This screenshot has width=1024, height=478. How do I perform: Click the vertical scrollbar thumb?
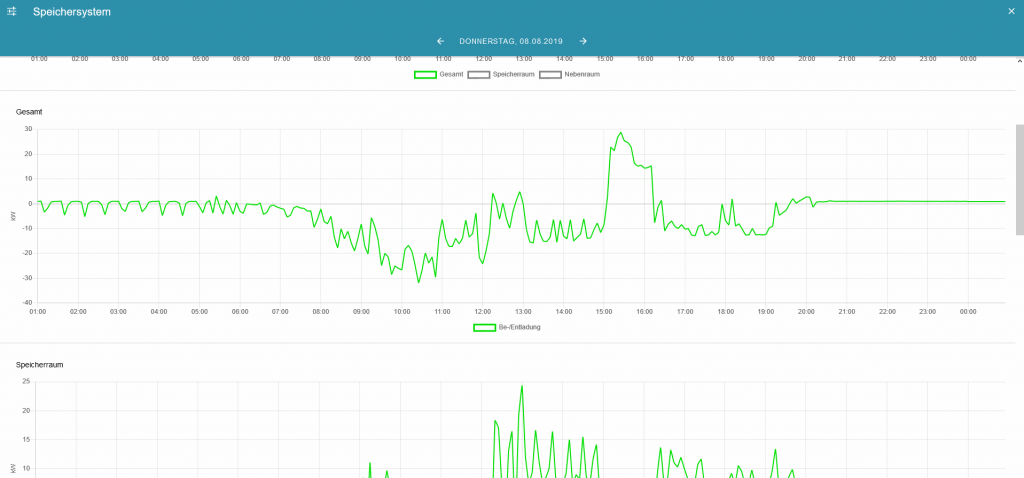click(1019, 180)
